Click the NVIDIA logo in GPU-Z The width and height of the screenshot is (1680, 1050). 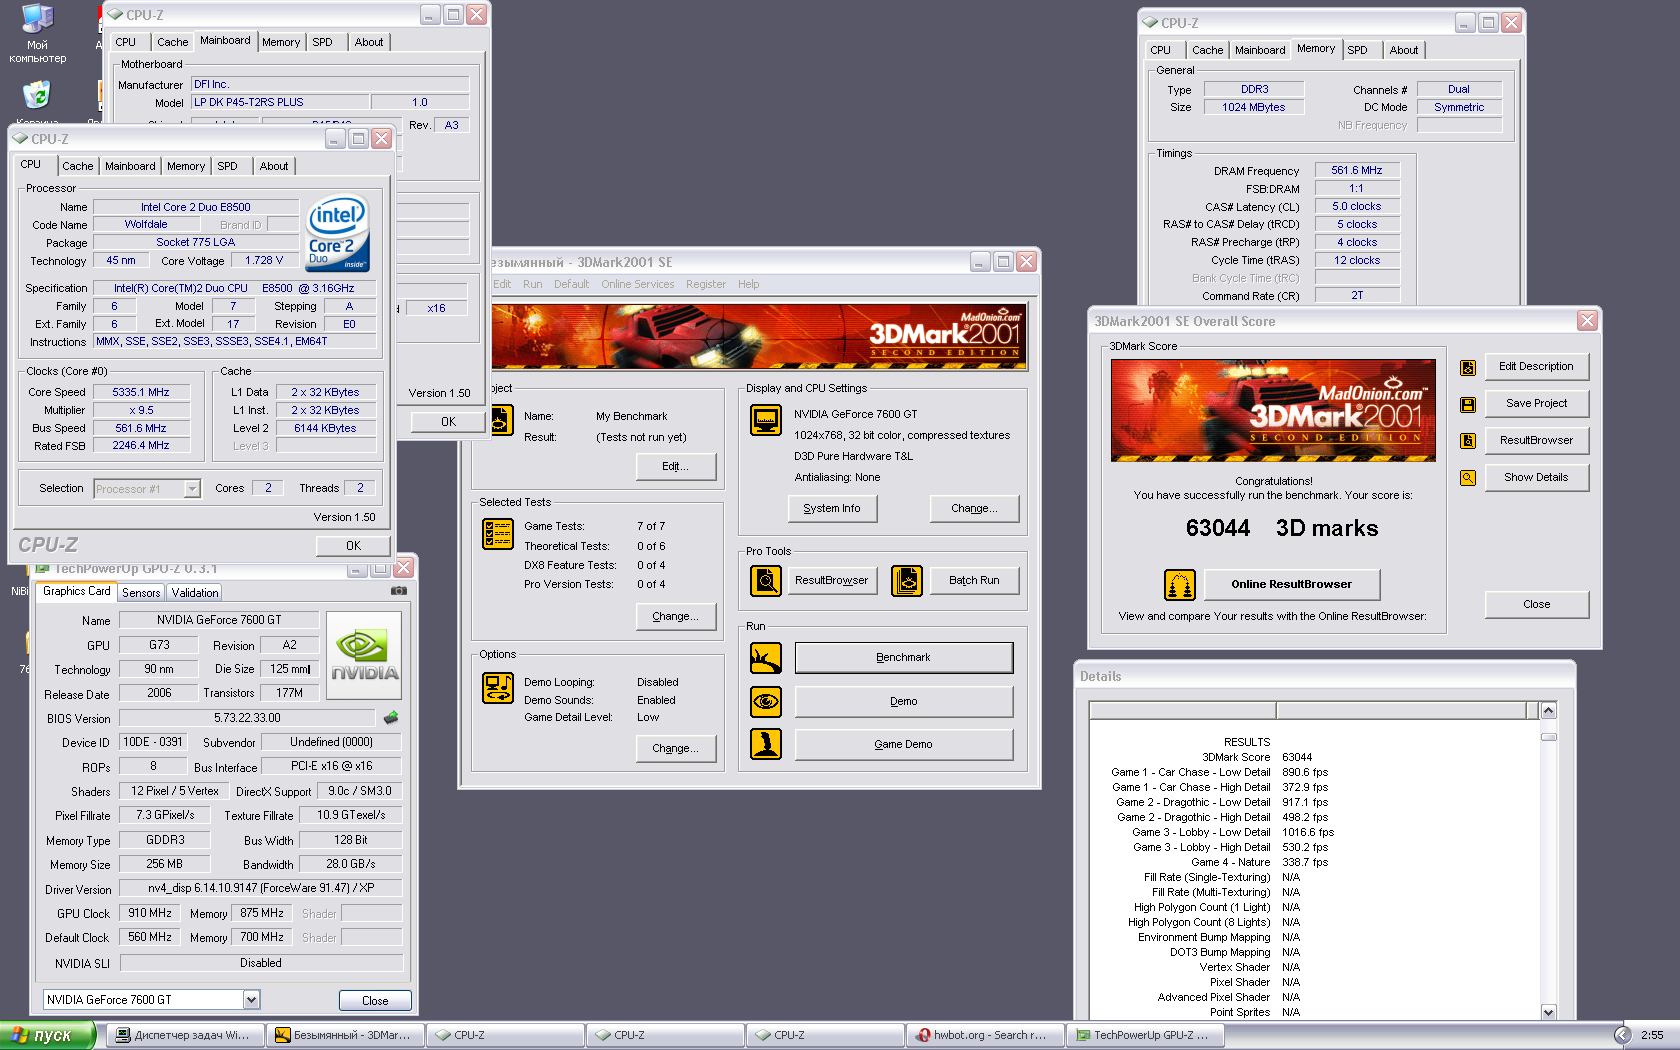click(364, 655)
